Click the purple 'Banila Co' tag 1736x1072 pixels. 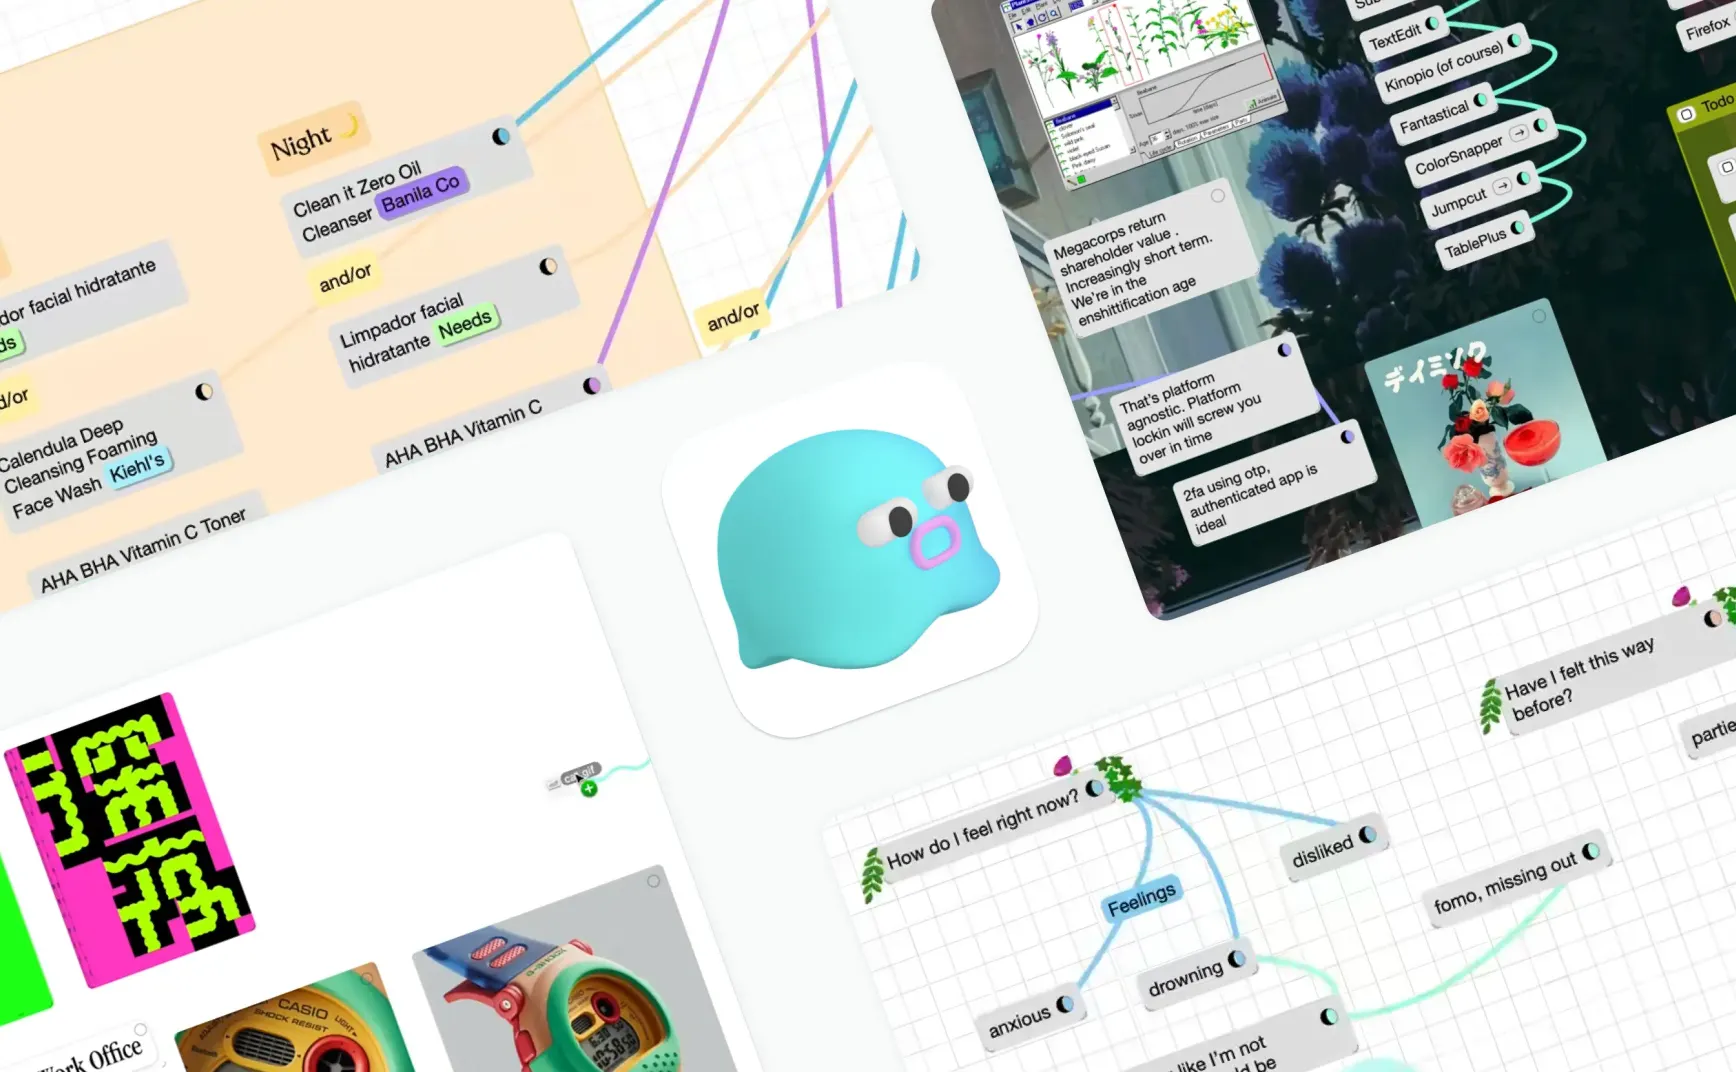pyautogui.click(x=420, y=192)
